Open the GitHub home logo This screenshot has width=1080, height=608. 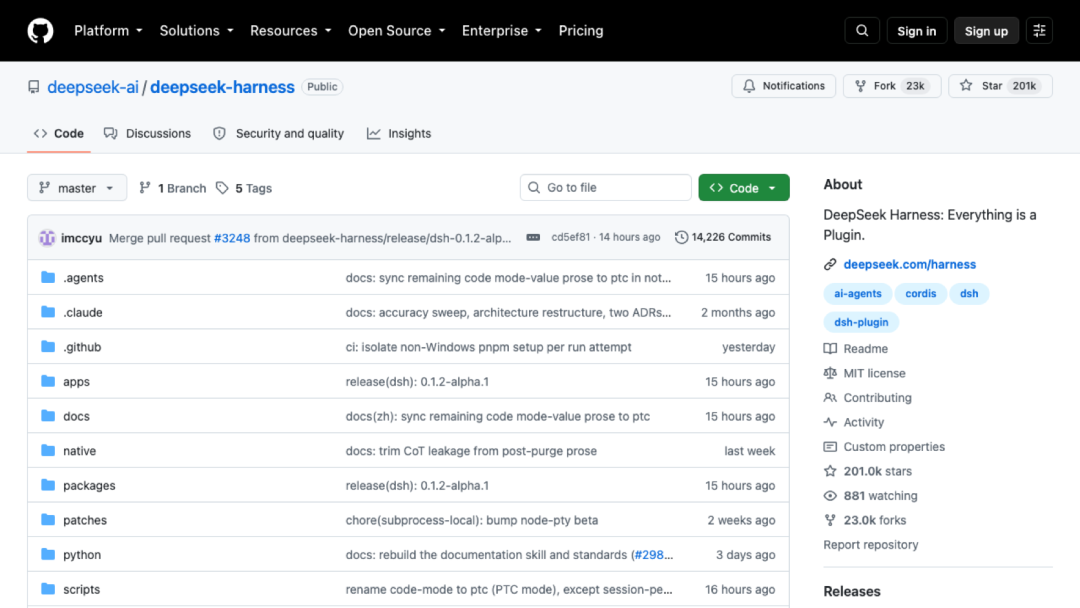pyautogui.click(x=40, y=31)
